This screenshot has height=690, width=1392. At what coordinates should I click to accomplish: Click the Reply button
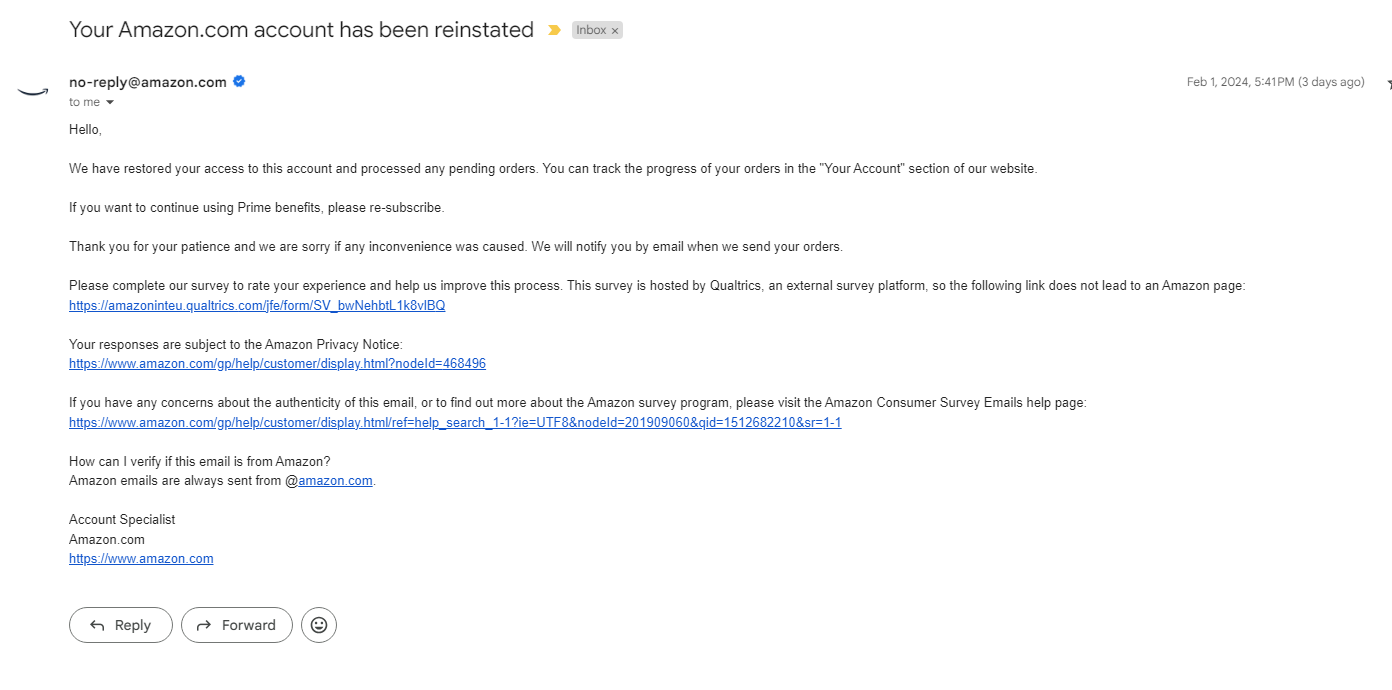pyautogui.click(x=121, y=625)
